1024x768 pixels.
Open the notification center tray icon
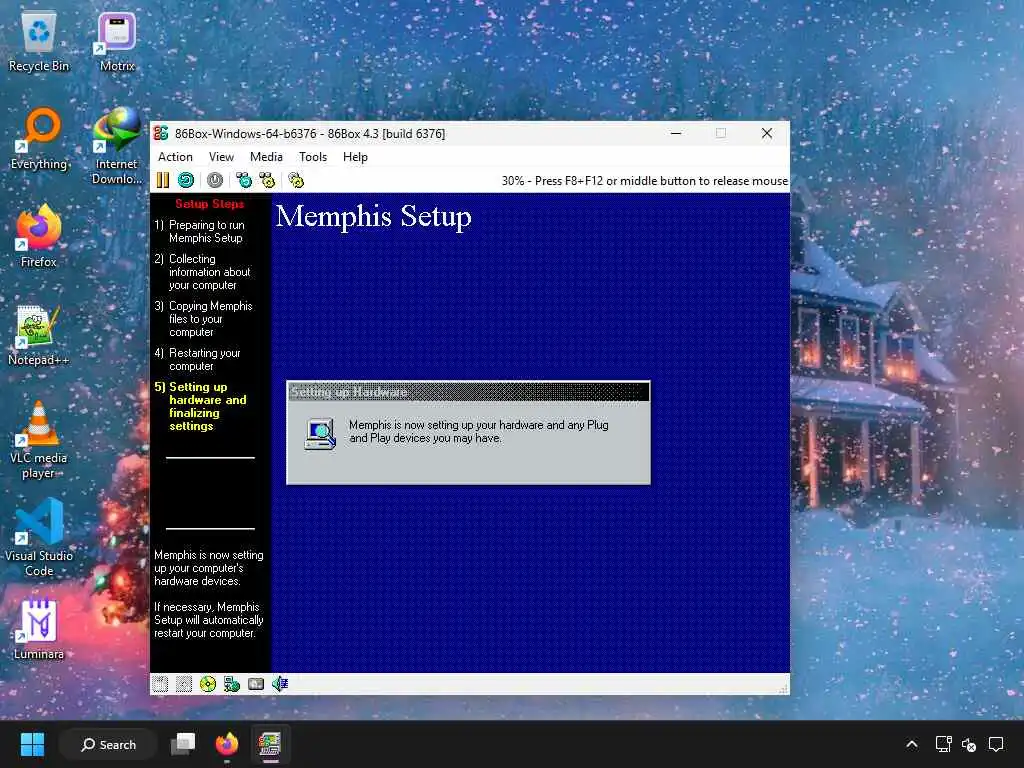click(x=996, y=744)
